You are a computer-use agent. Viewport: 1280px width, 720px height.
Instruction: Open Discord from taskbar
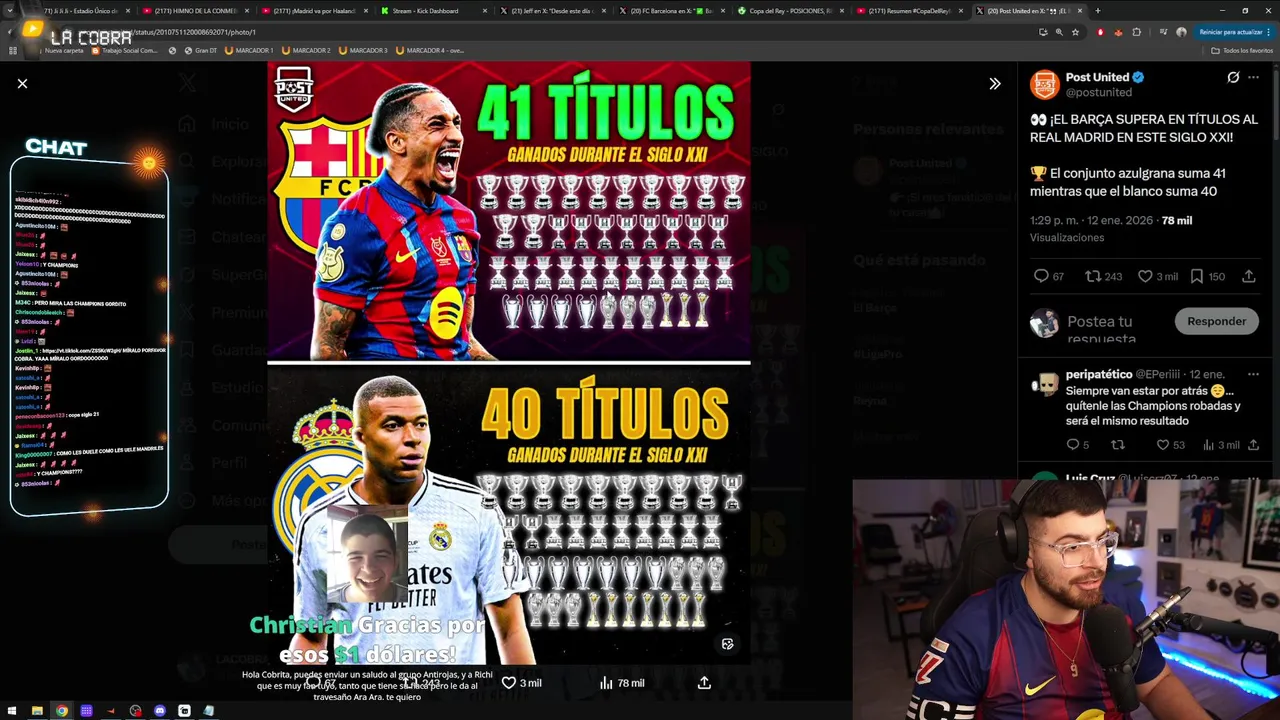point(159,711)
